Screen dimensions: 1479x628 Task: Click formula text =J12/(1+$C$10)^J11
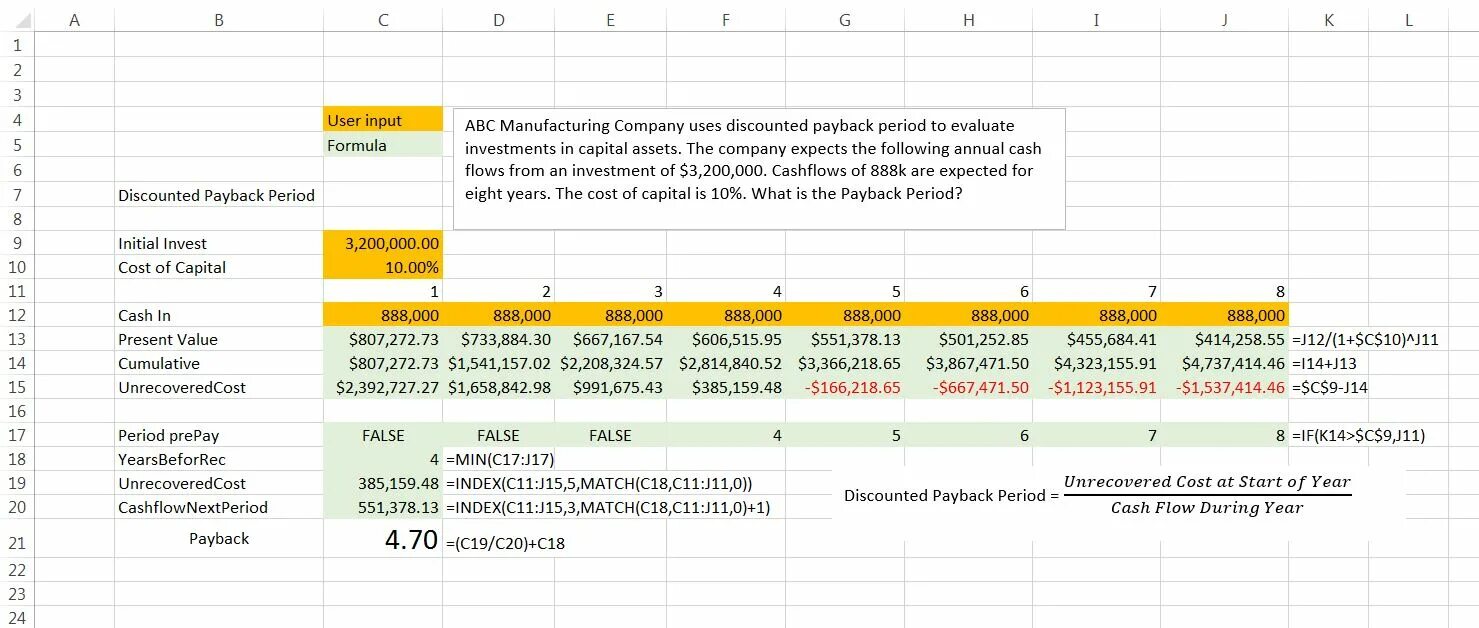tap(1365, 339)
